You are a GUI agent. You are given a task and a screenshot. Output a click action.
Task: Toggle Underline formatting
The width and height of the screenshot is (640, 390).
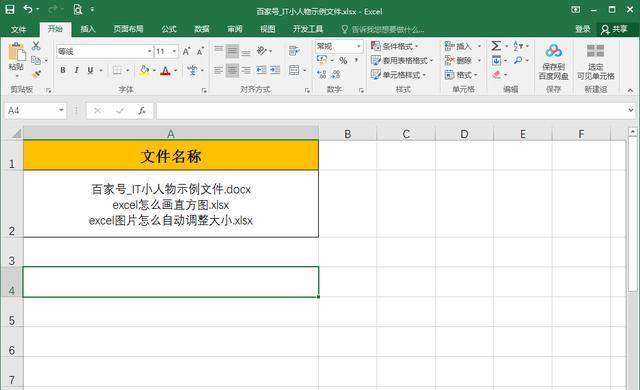[90, 70]
